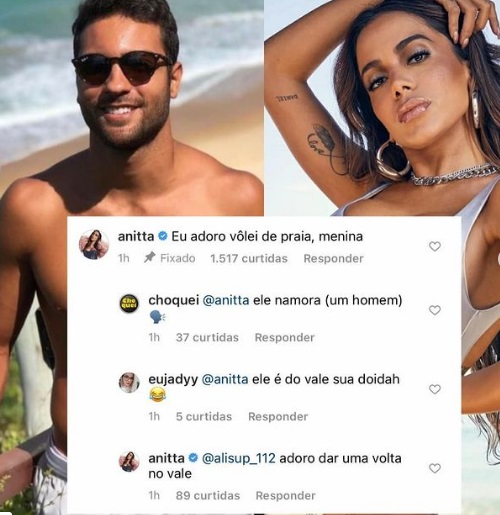
Task: Like eujadyy's reply with heart icon
Action: [435, 389]
